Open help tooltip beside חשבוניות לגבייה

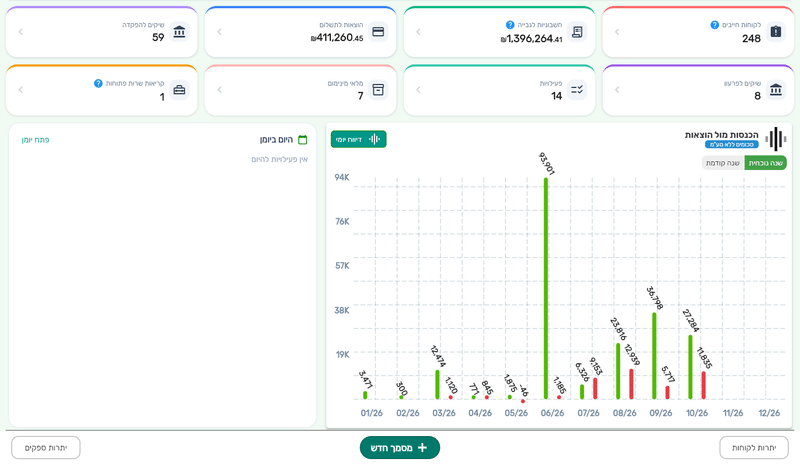(x=510, y=25)
